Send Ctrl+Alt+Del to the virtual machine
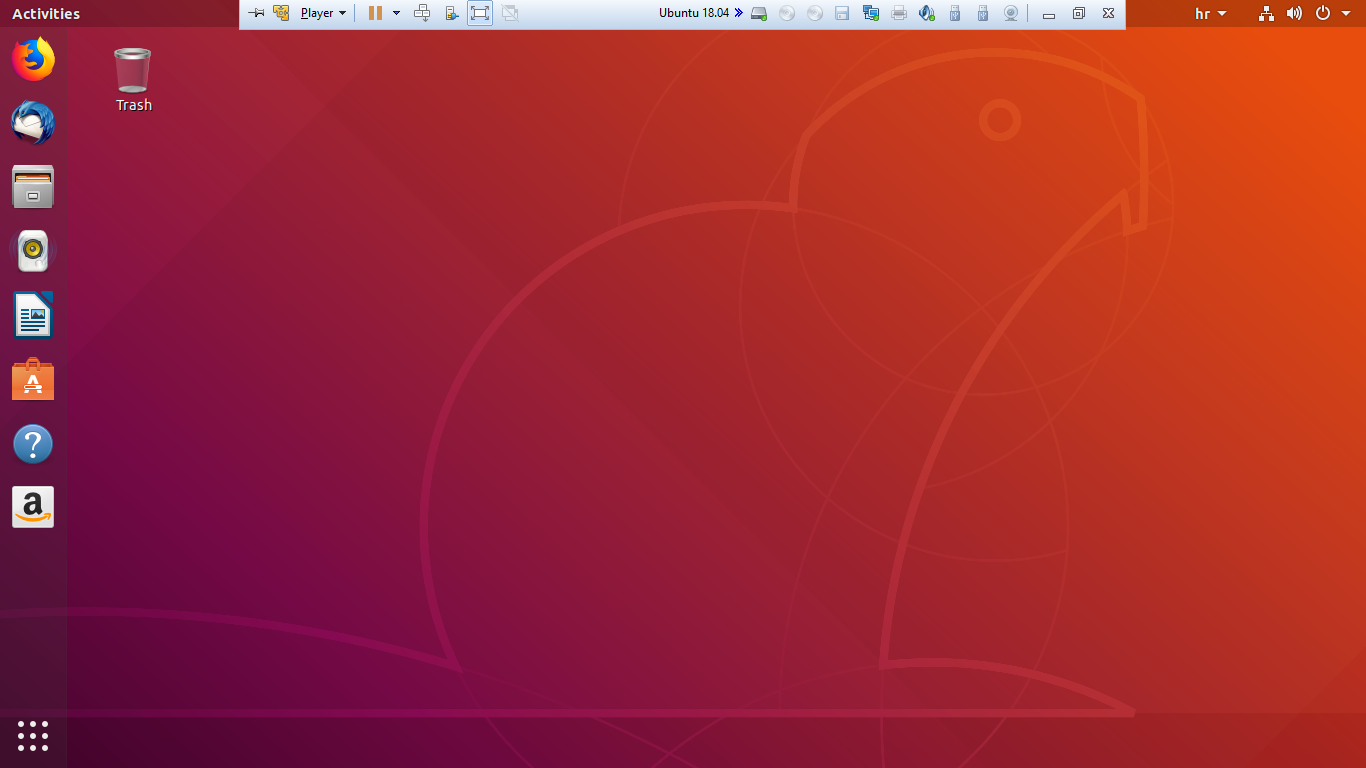 tap(422, 13)
